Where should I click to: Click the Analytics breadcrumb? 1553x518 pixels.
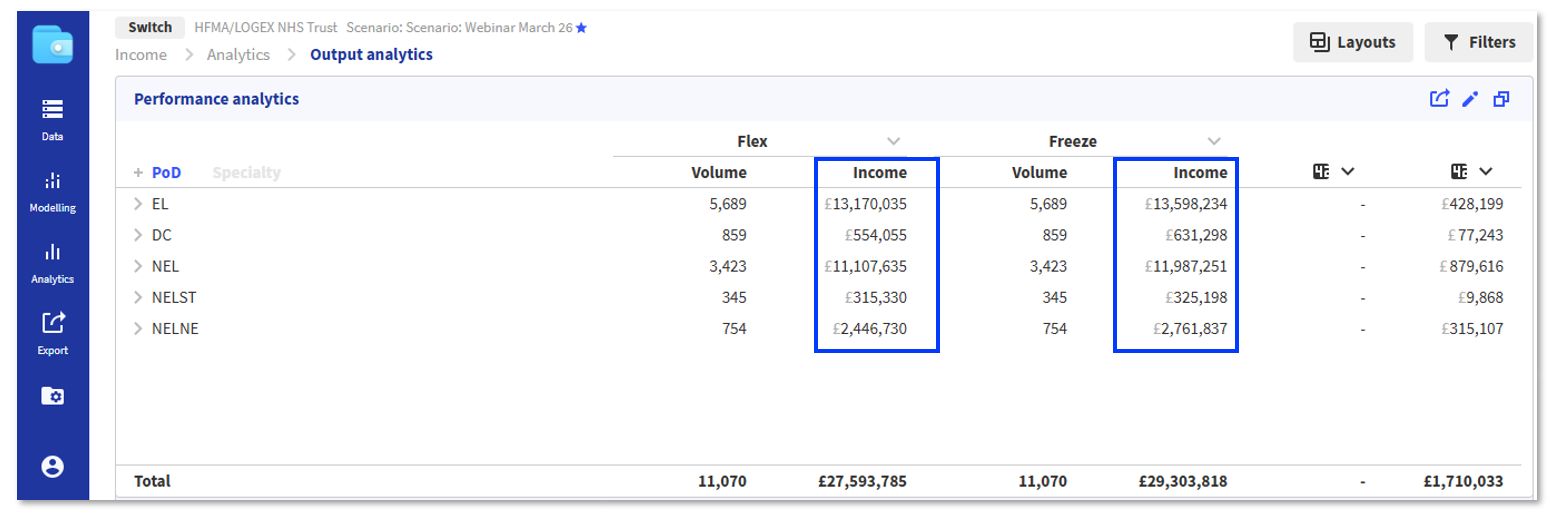238,55
